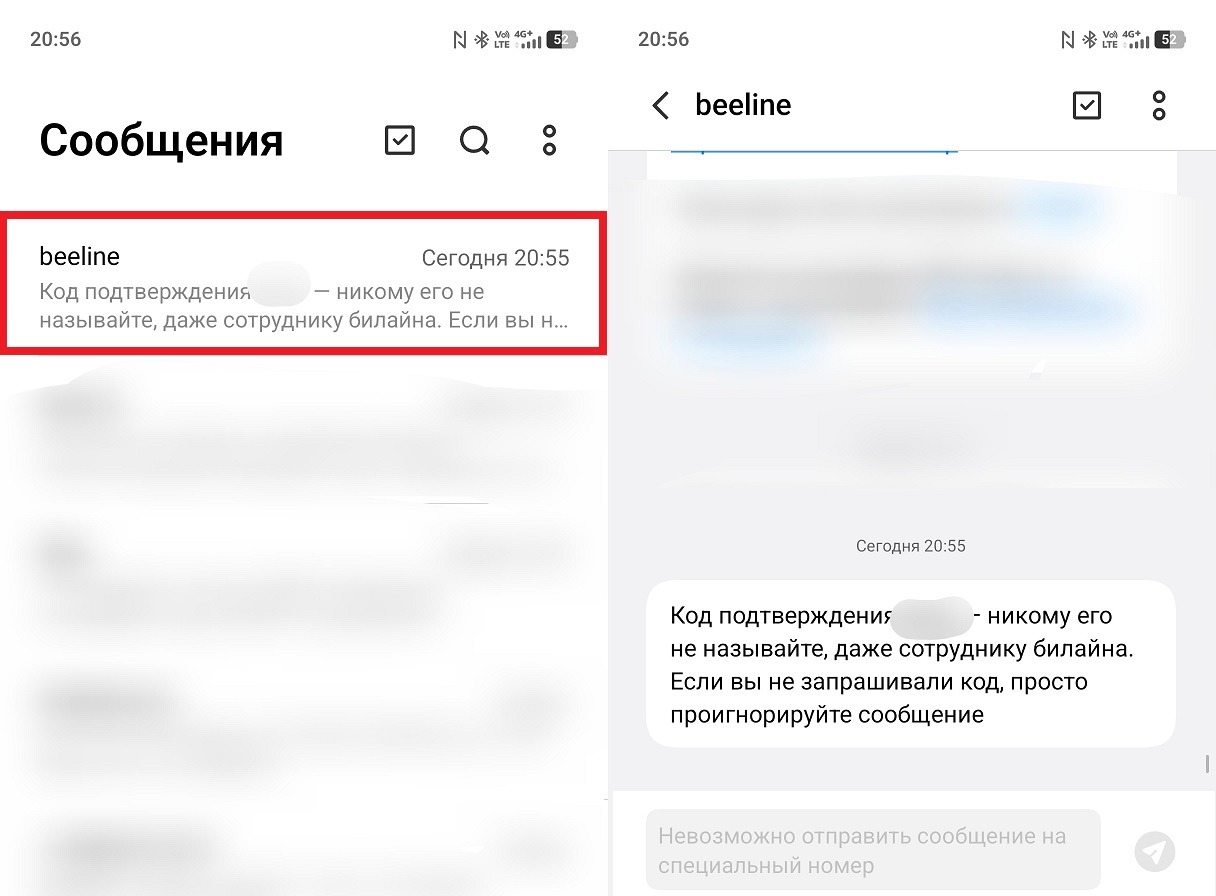Tap the select-messages checkmark icon in Сообщения header

(x=399, y=141)
